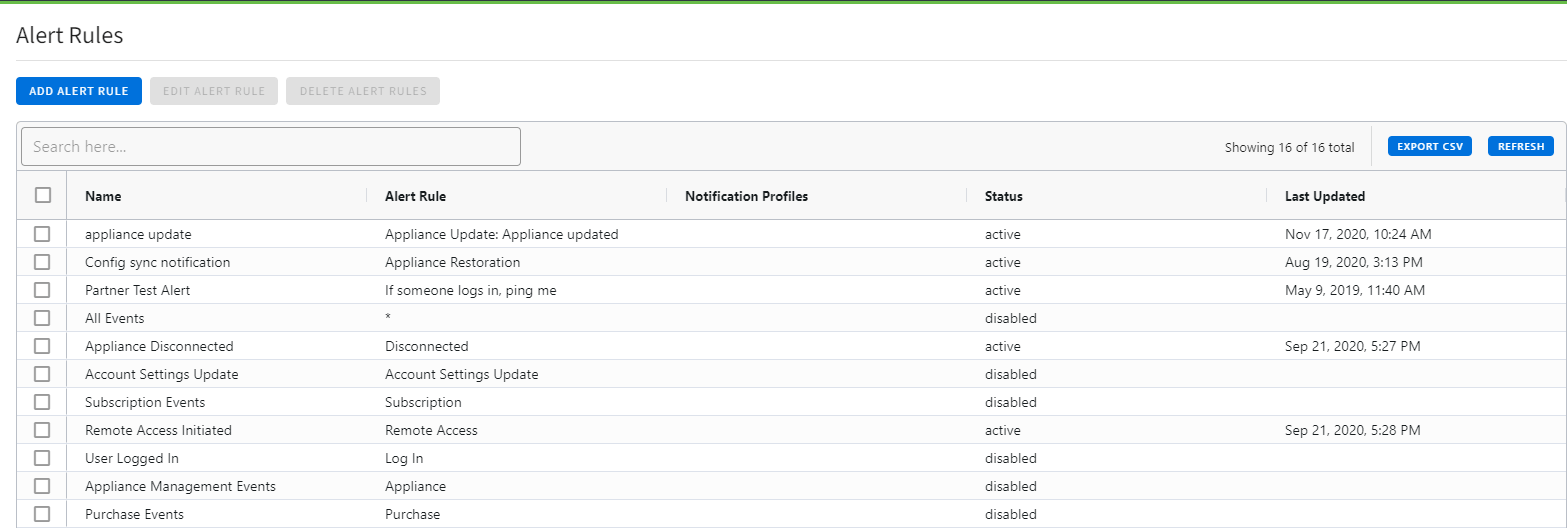
Task: Open the Subscription Events rule row
Action: click(145, 402)
